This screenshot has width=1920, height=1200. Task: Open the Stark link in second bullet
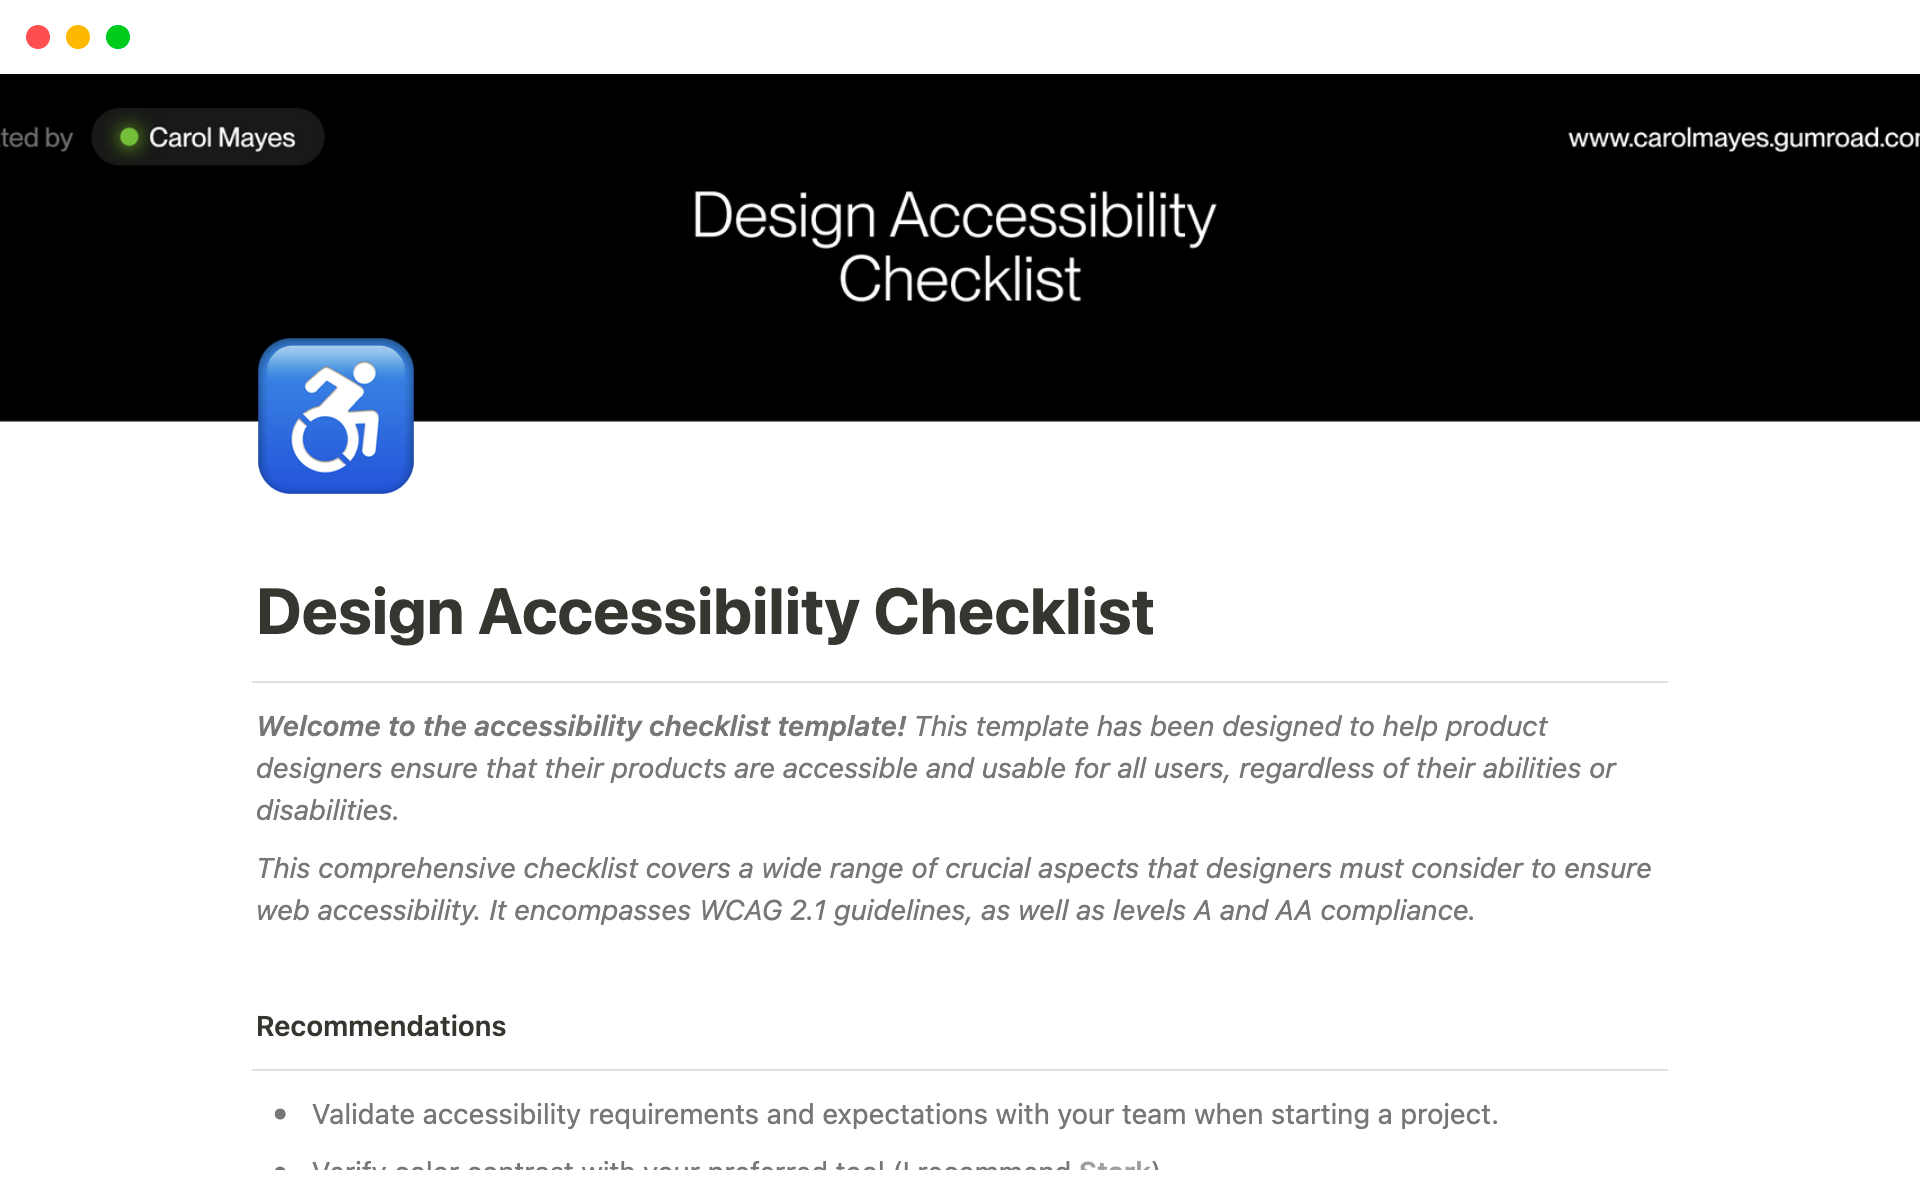pyautogui.click(x=1115, y=1165)
